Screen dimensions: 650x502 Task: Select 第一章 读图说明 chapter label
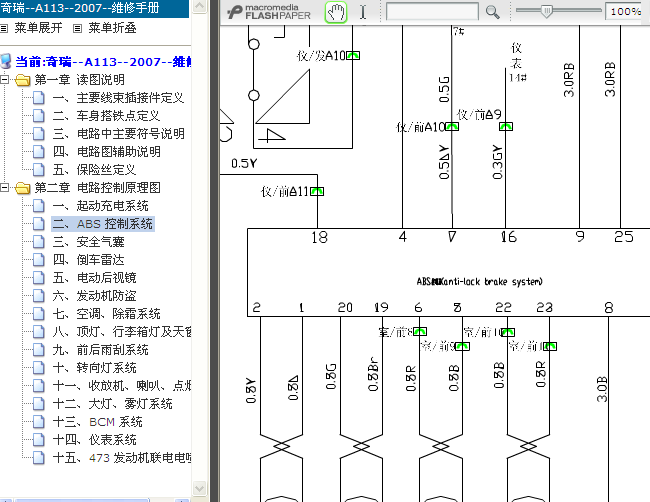[x=80, y=80]
